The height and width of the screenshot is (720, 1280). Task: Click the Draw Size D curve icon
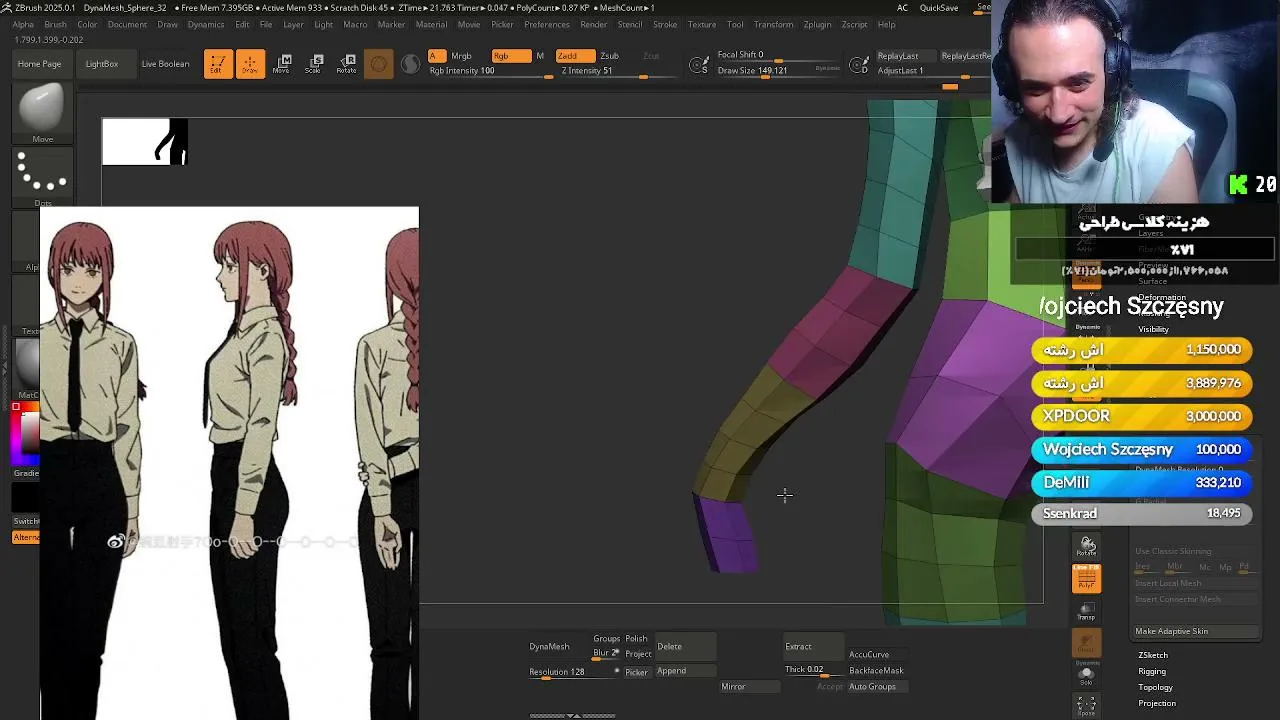(x=859, y=66)
